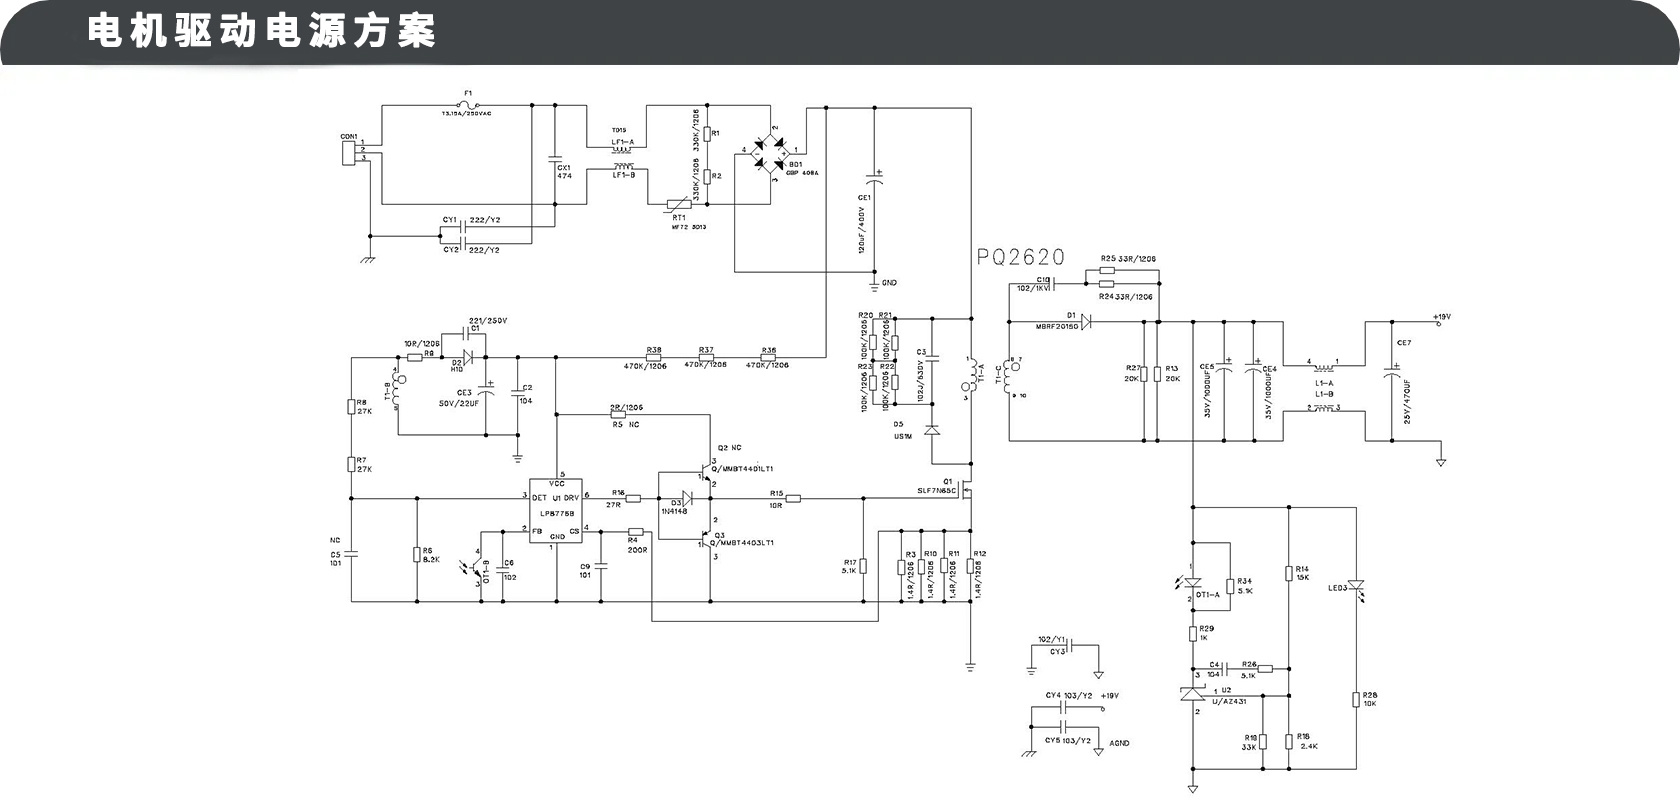The height and width of the screenshot is (800, 1680).
Task: Click the U1 LP8776B IC block
Action: click(x=555, y=510)
